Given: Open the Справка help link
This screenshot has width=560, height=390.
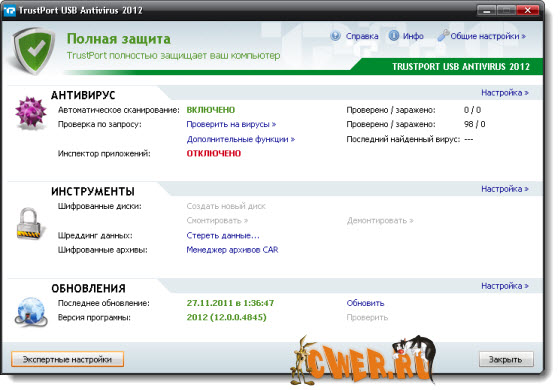Looking at the screenshot, I should tap(362, 36).
